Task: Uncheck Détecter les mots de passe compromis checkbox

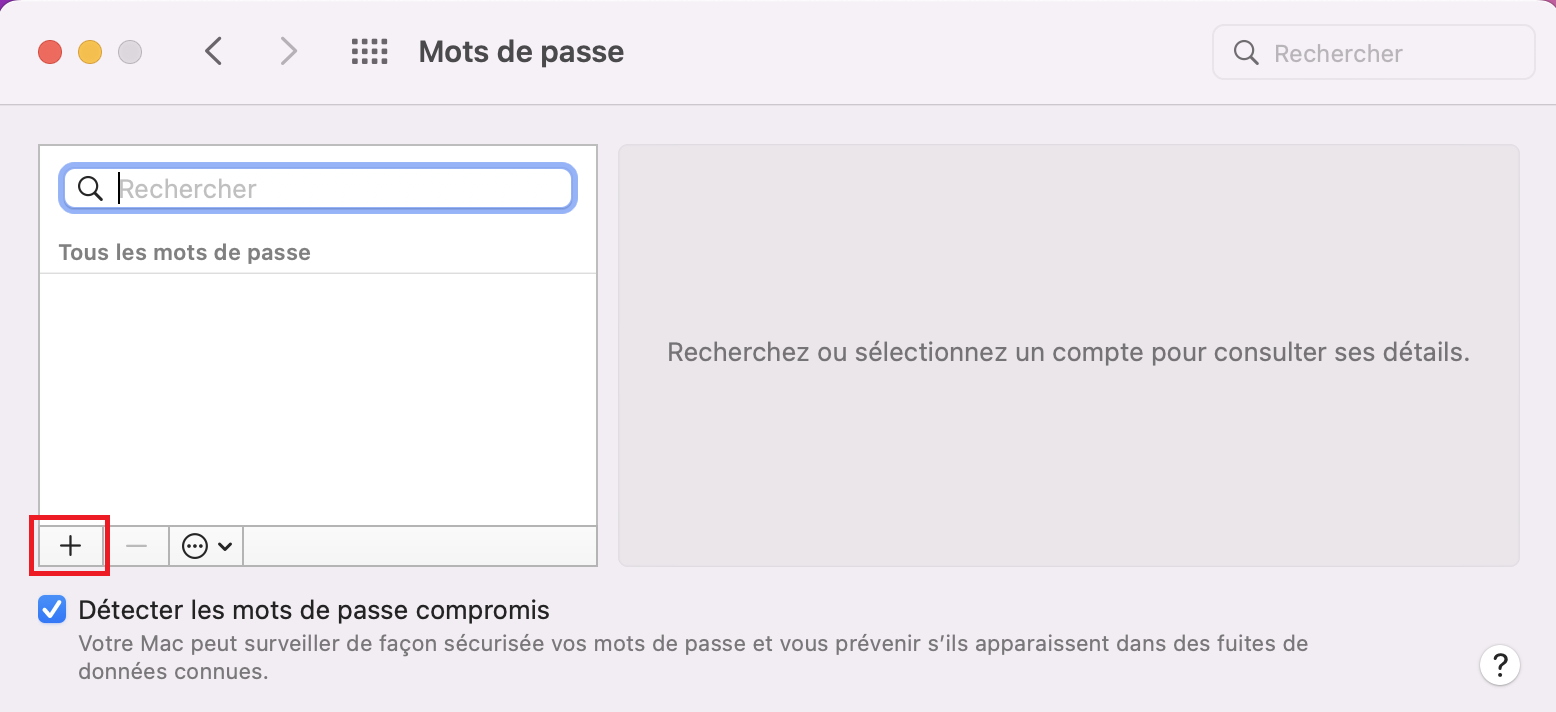Action: [52, 609]
